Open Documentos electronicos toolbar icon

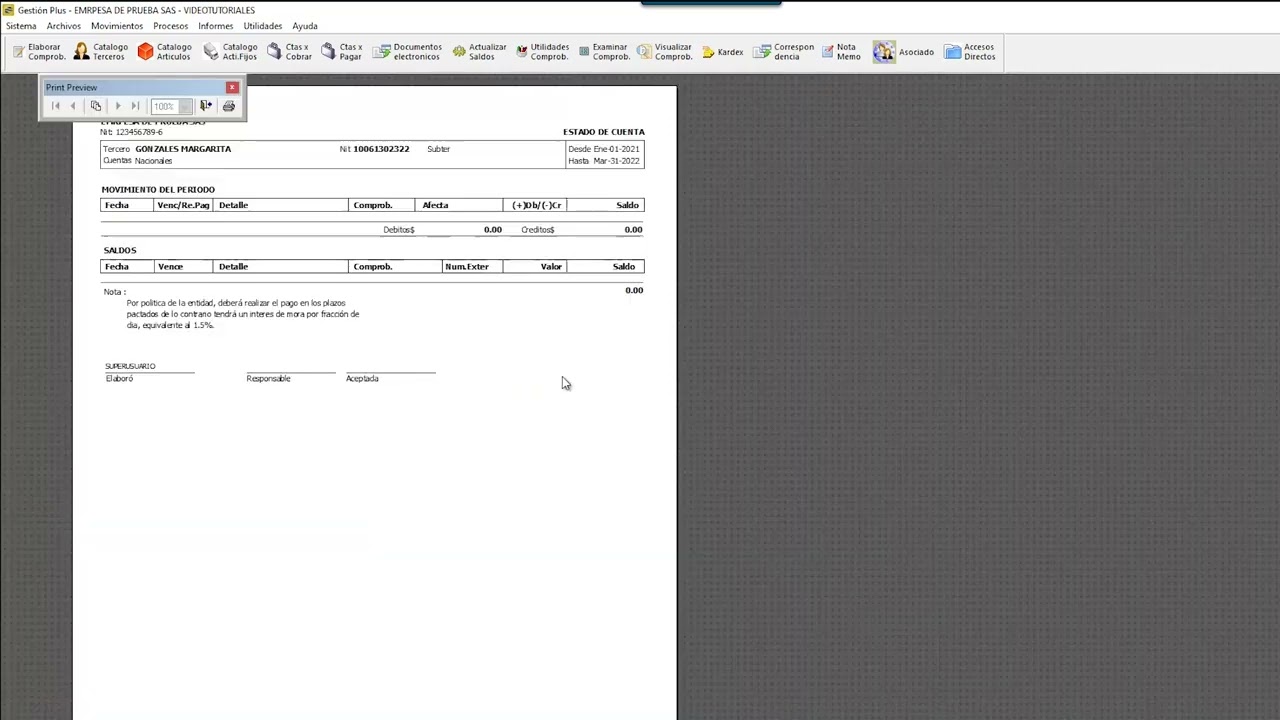coord(407,52)
